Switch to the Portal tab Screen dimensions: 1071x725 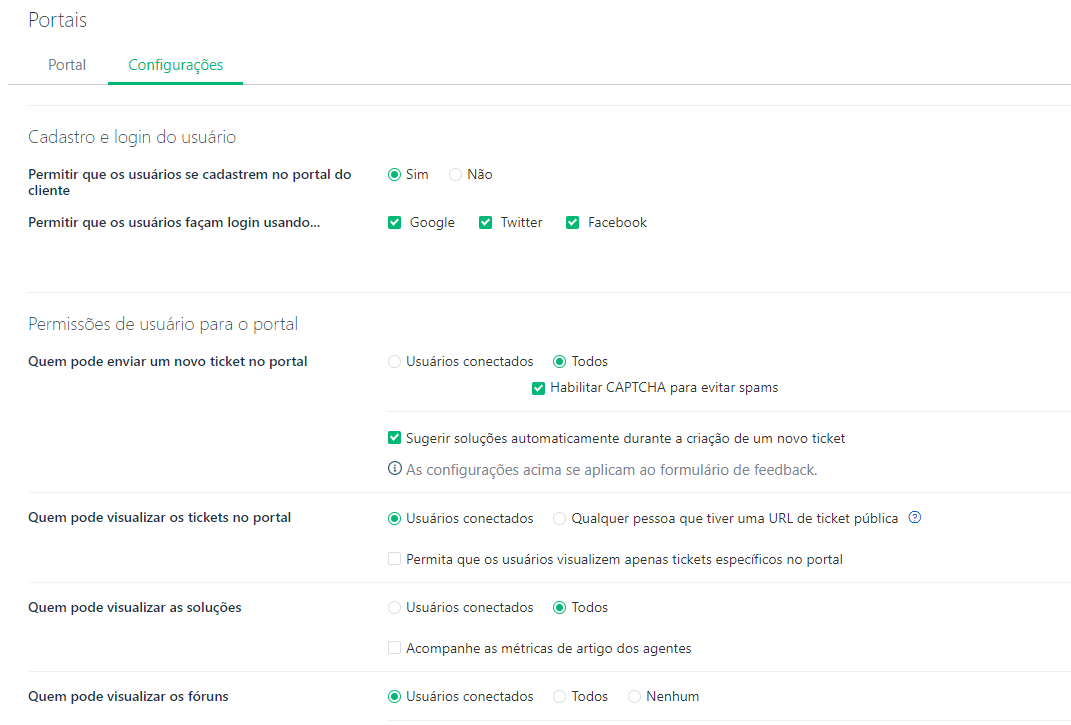coord(67,64)
